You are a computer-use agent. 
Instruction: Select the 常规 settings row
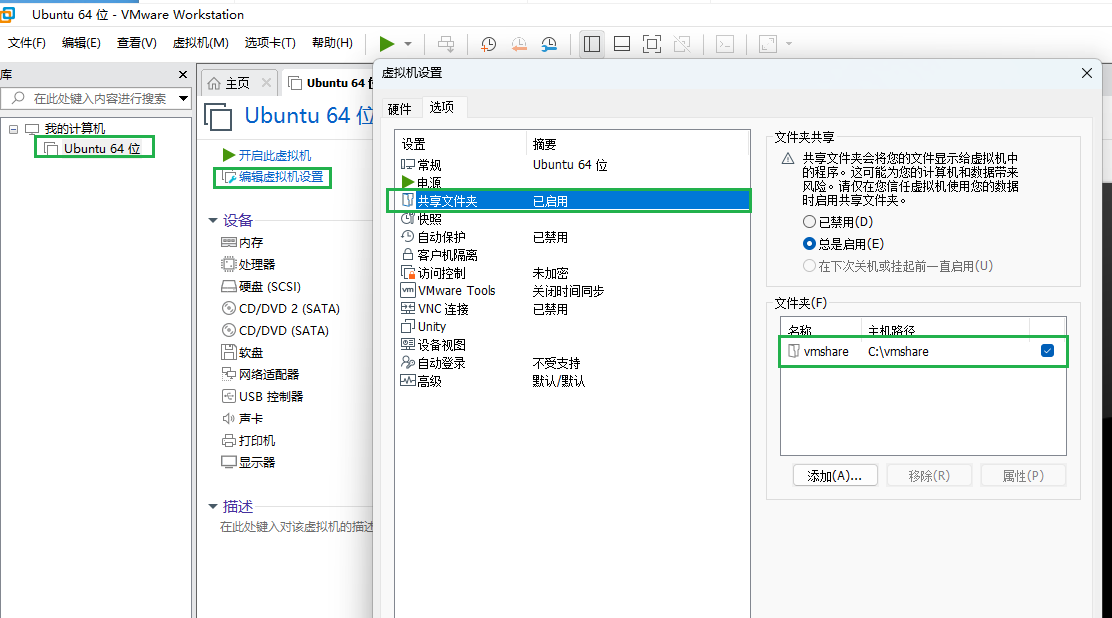point(572,165)
